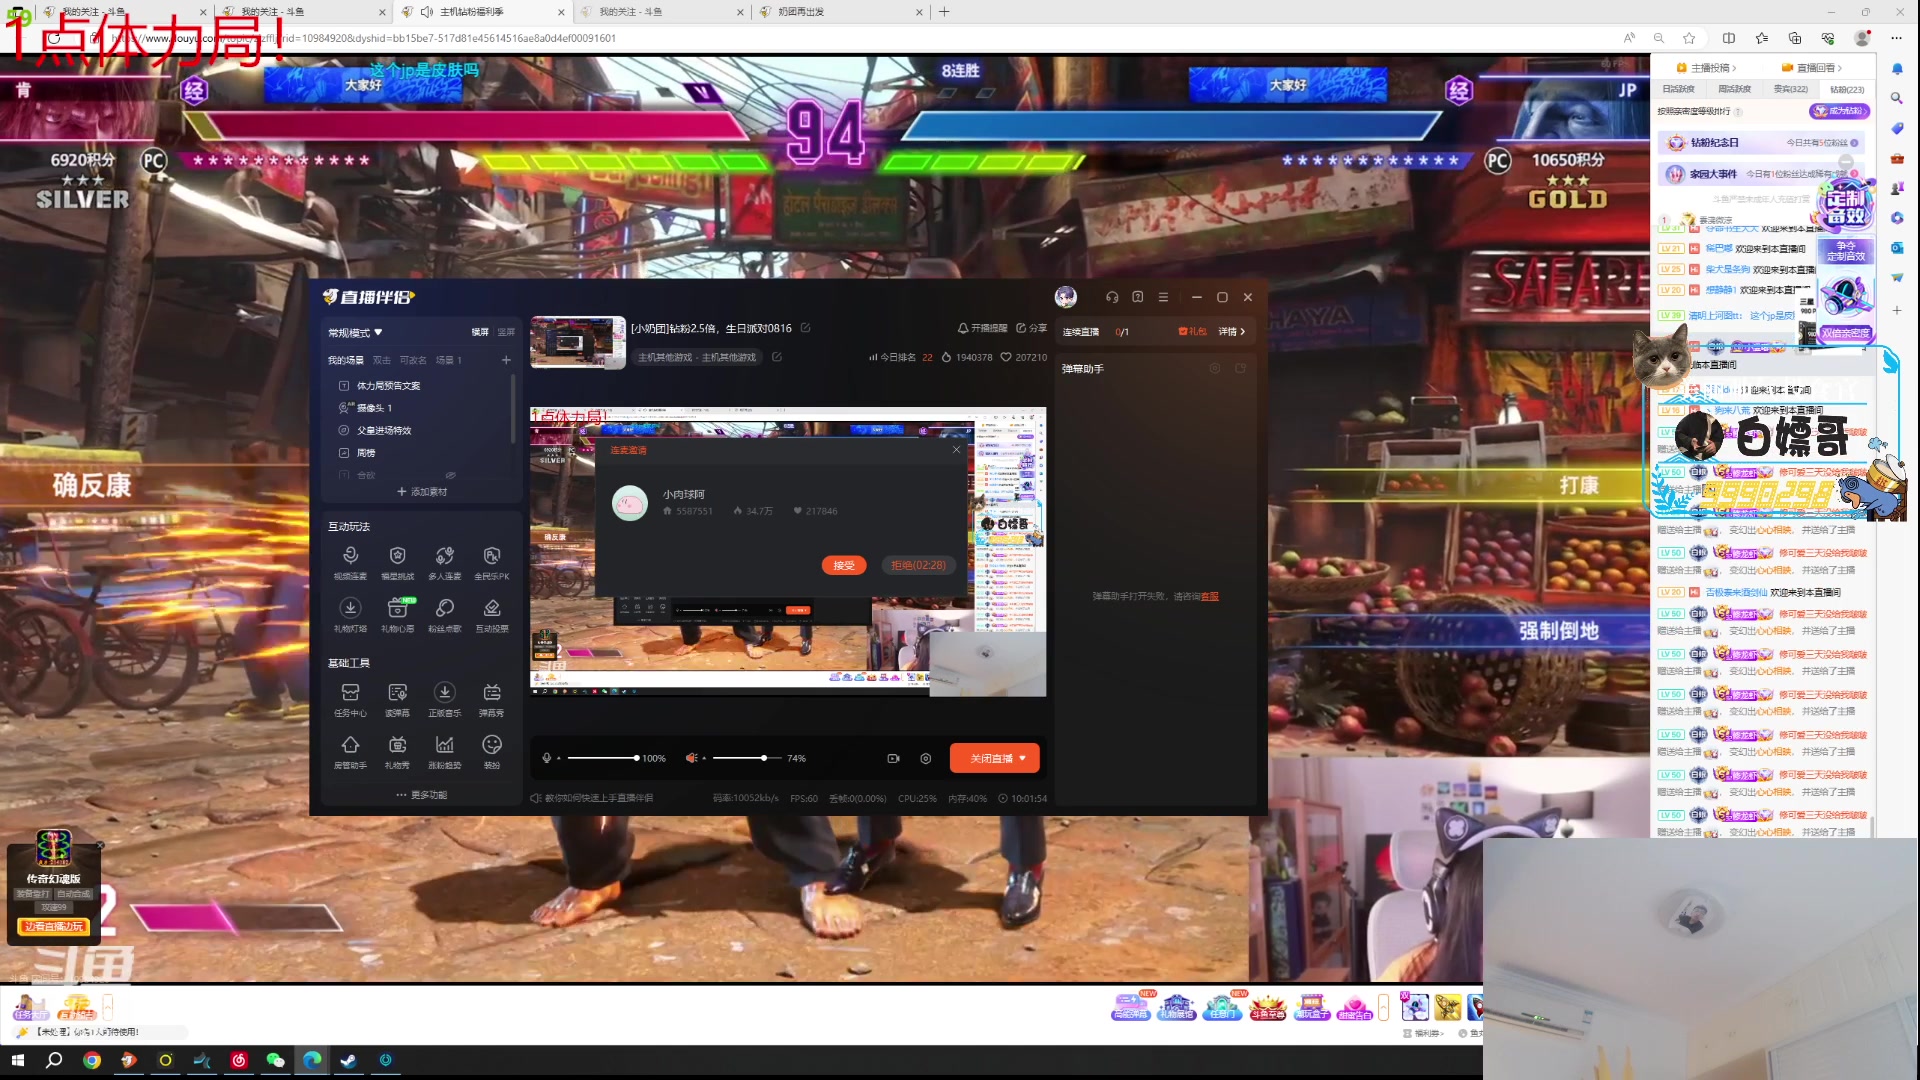Toggle visibility of the dimmed source
The image size is (1920, 1080).
450,475
